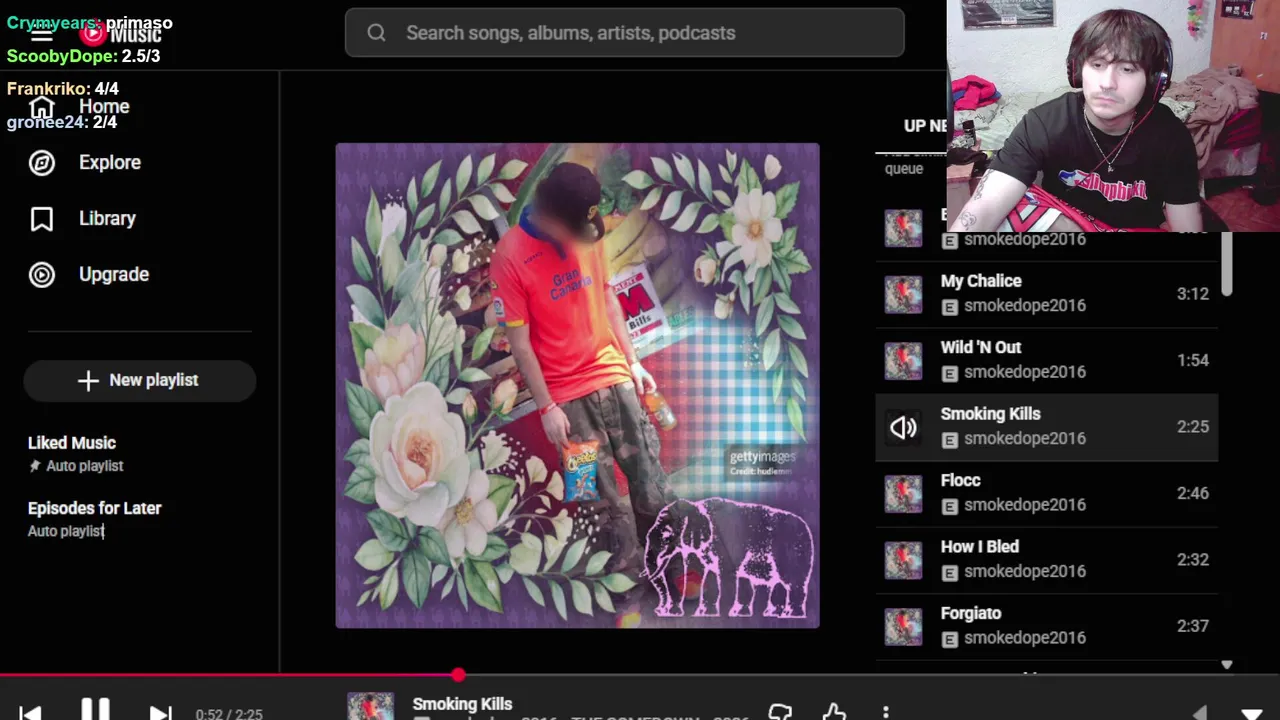Click the speaker icon on Smoking Kills row
This screenshot has width=1280, height=720.
903,427
